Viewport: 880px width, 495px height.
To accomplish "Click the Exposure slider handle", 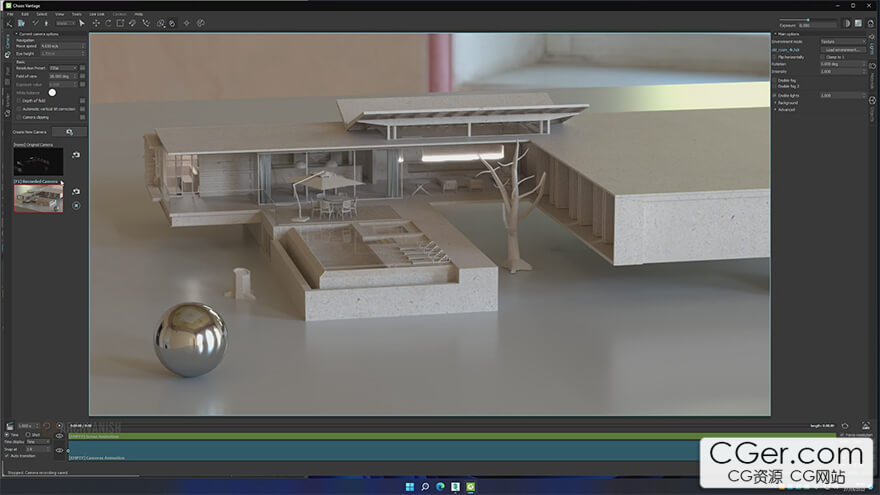I will coord(808,20).
